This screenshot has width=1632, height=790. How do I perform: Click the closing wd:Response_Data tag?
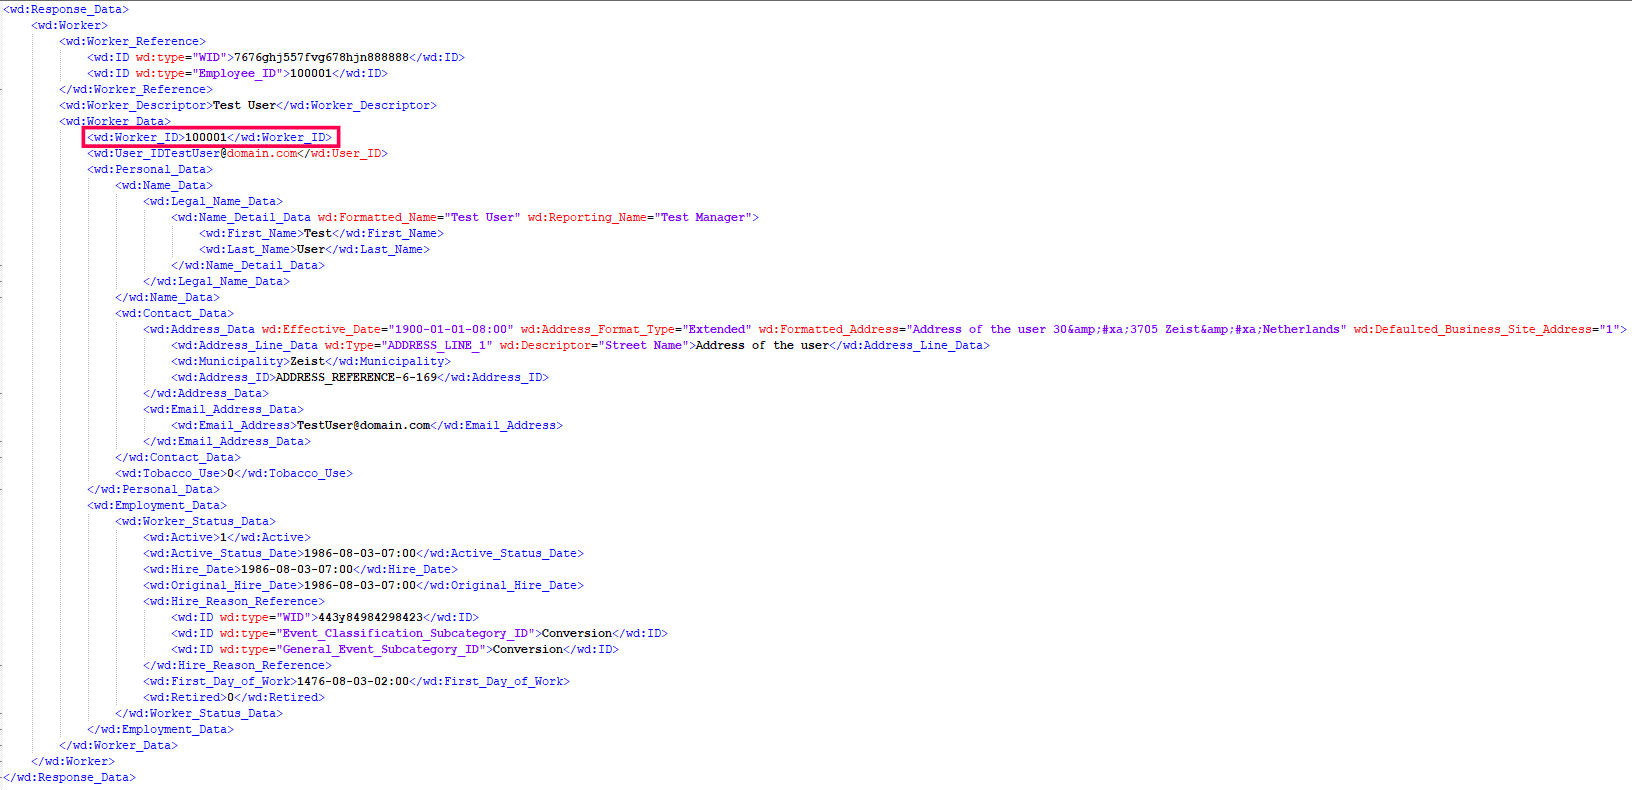(x=69, y=777)
